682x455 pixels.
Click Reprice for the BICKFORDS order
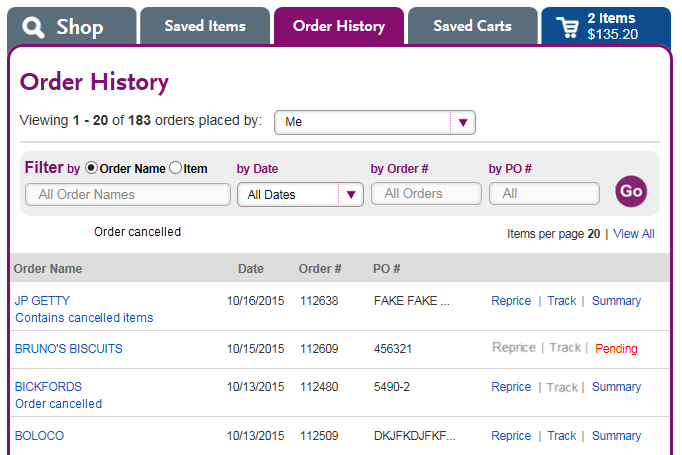[511, 387]
